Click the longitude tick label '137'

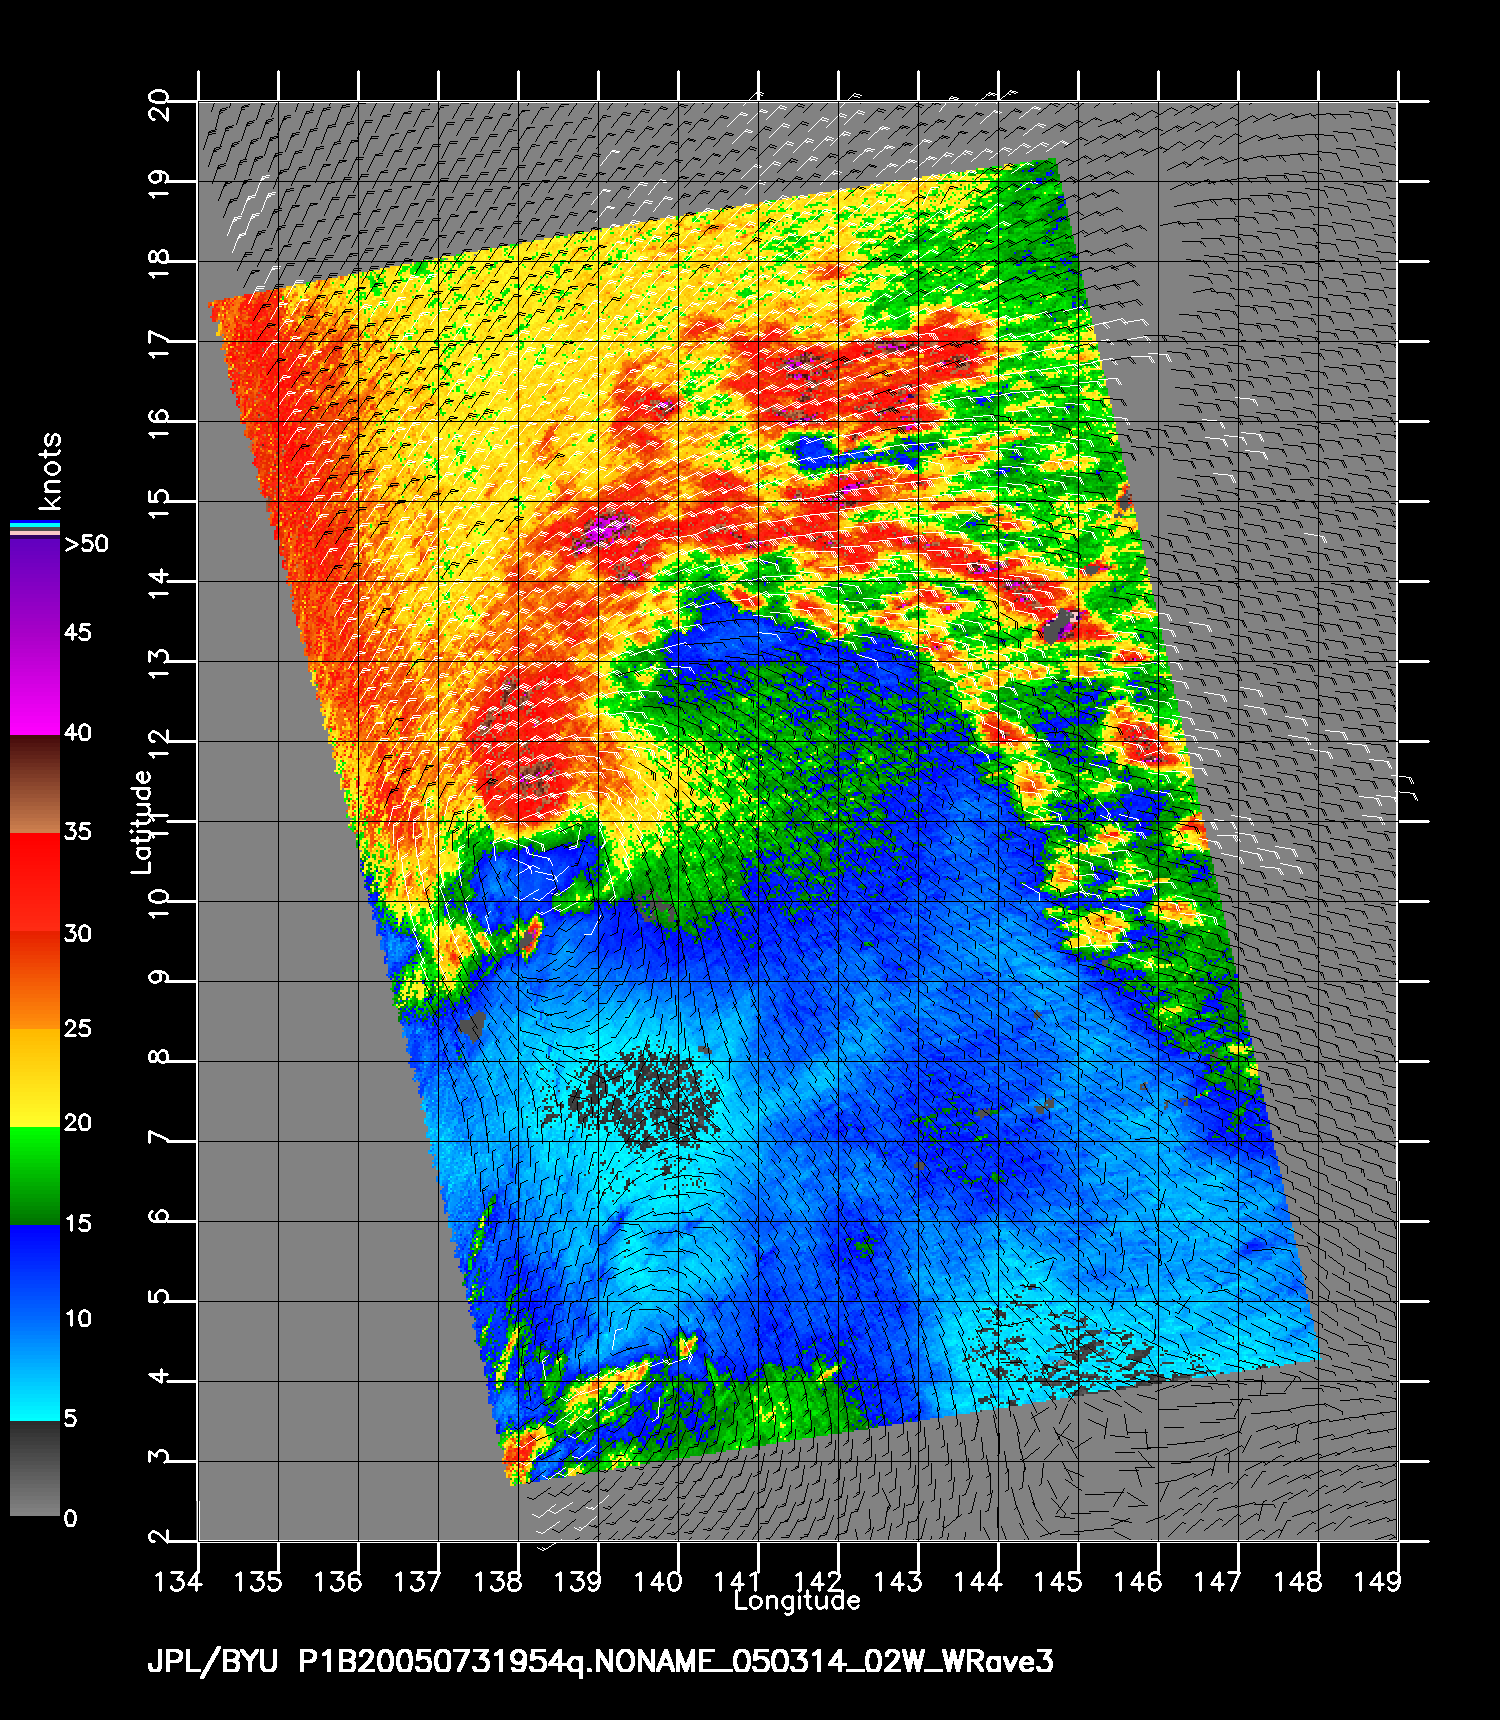pos(418,1582)
